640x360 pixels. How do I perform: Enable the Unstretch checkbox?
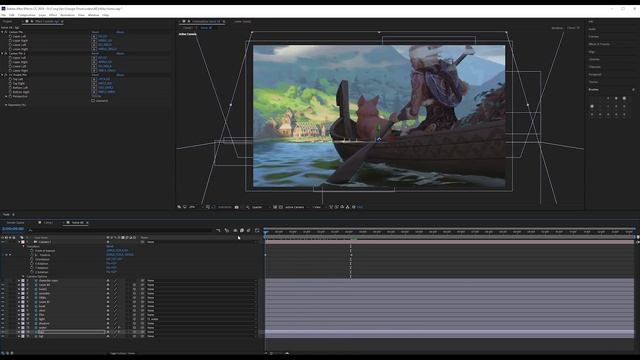coord(93,100)
